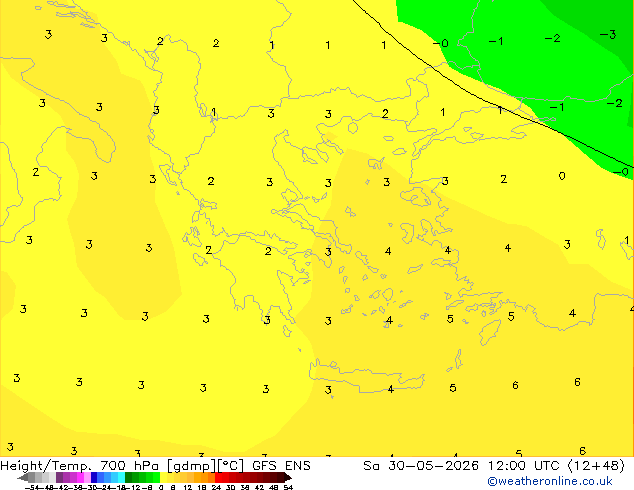
Task: Click the "[gdmp]" unit label
Action: click(191, 466)
